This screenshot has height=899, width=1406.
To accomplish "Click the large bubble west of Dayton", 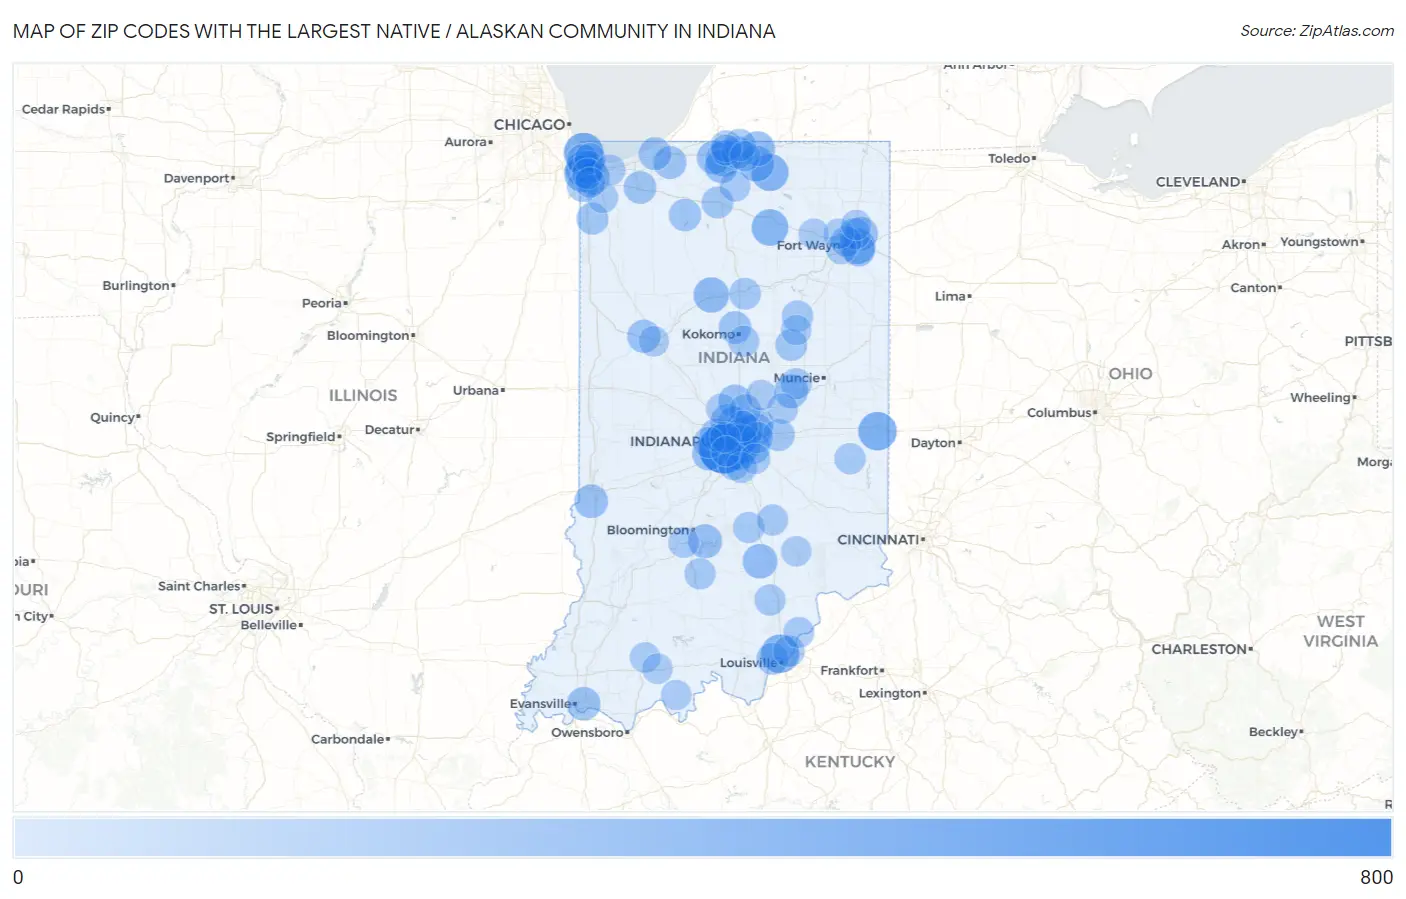I will 877,431.
